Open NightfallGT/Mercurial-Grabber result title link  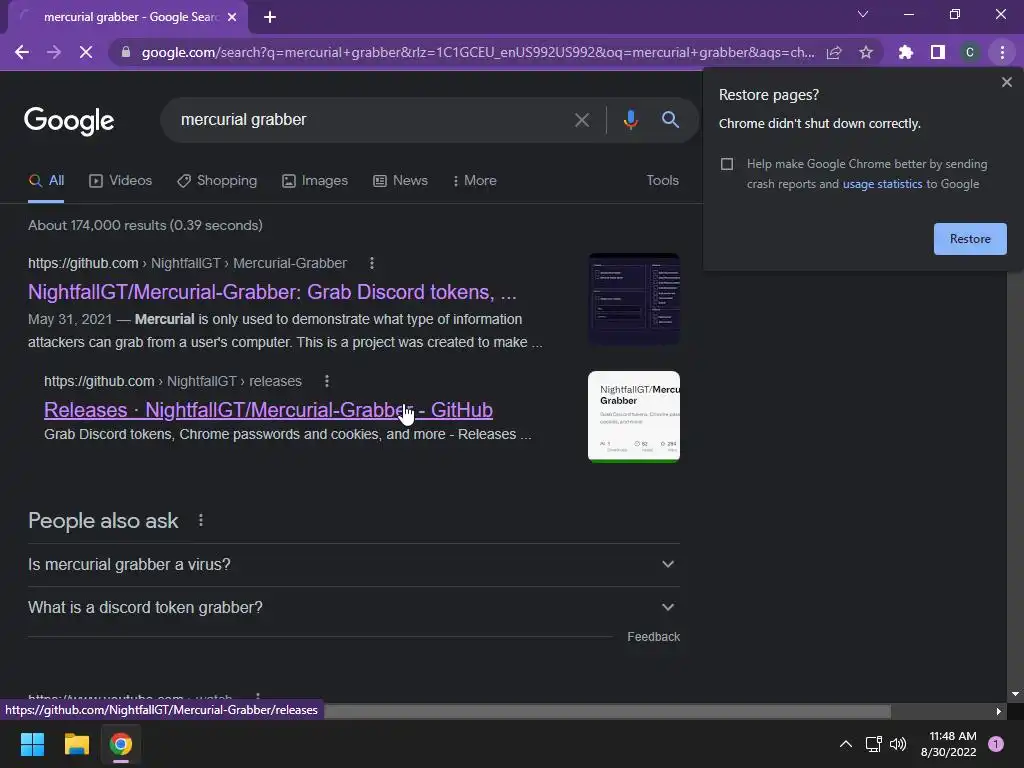[272, 292]
